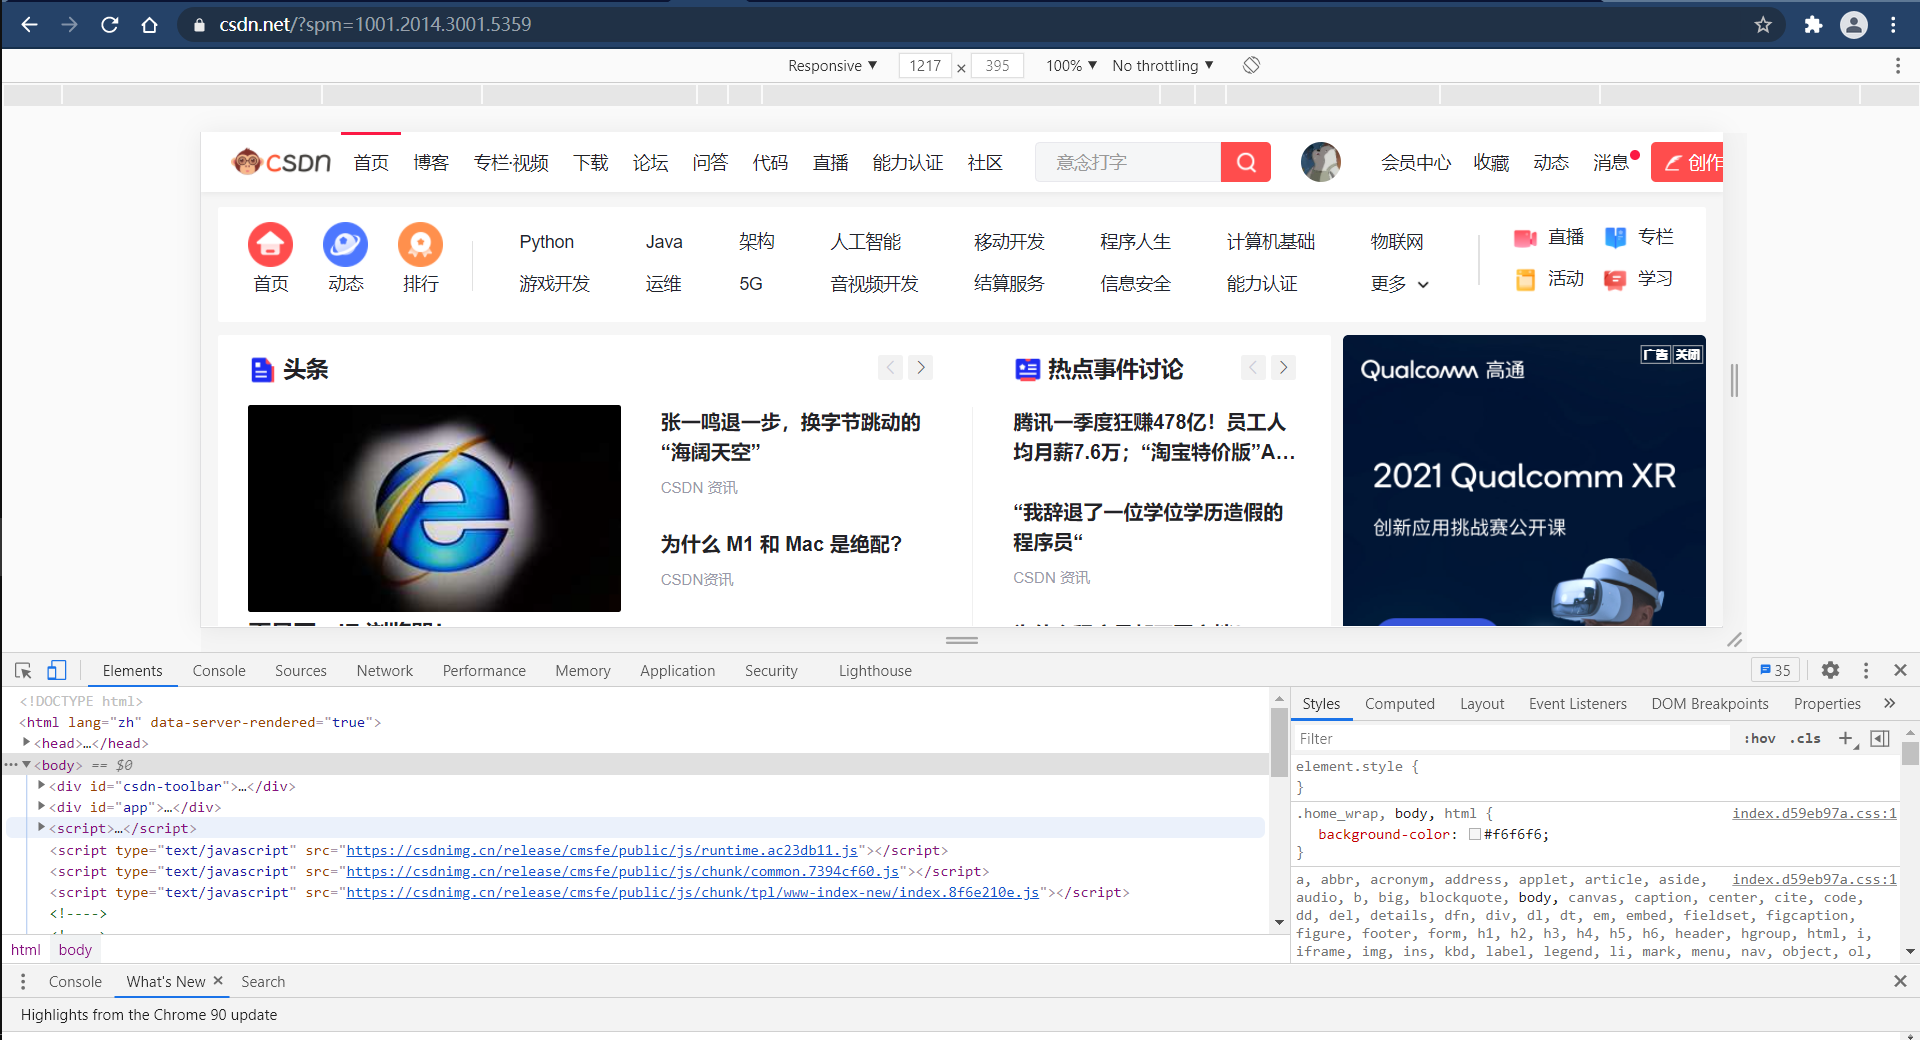The image size is (1920, 1040).
Task: Focus the CSDN search input field
Action: tap(1127, 162)
